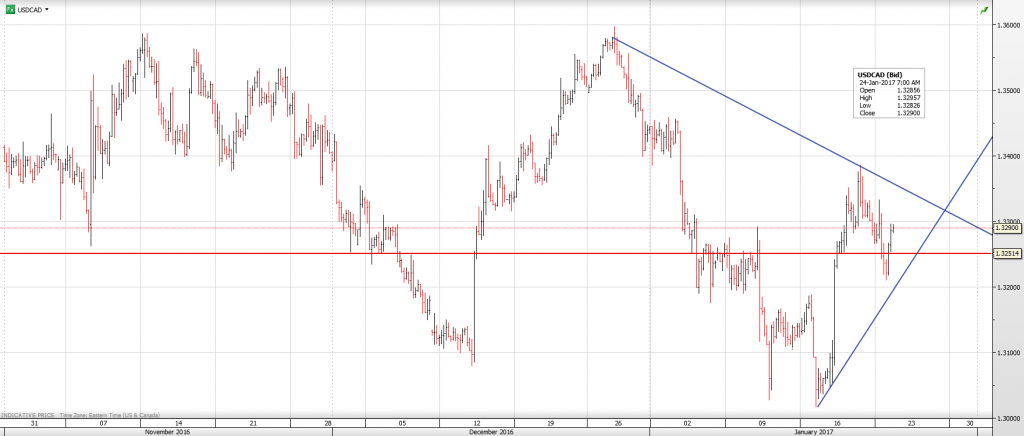Click the USDCAD symbol name label
1024x436 pixels.
click(x=29, y=8)
